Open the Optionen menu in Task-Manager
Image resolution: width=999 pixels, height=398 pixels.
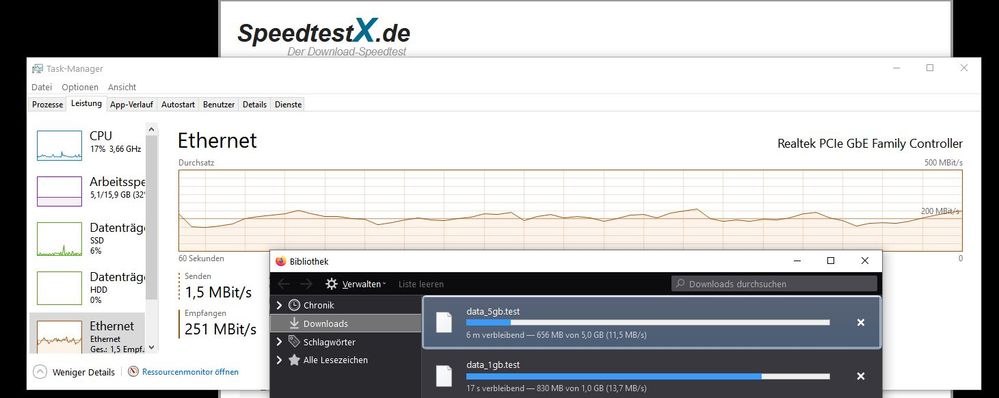(80, 87)
